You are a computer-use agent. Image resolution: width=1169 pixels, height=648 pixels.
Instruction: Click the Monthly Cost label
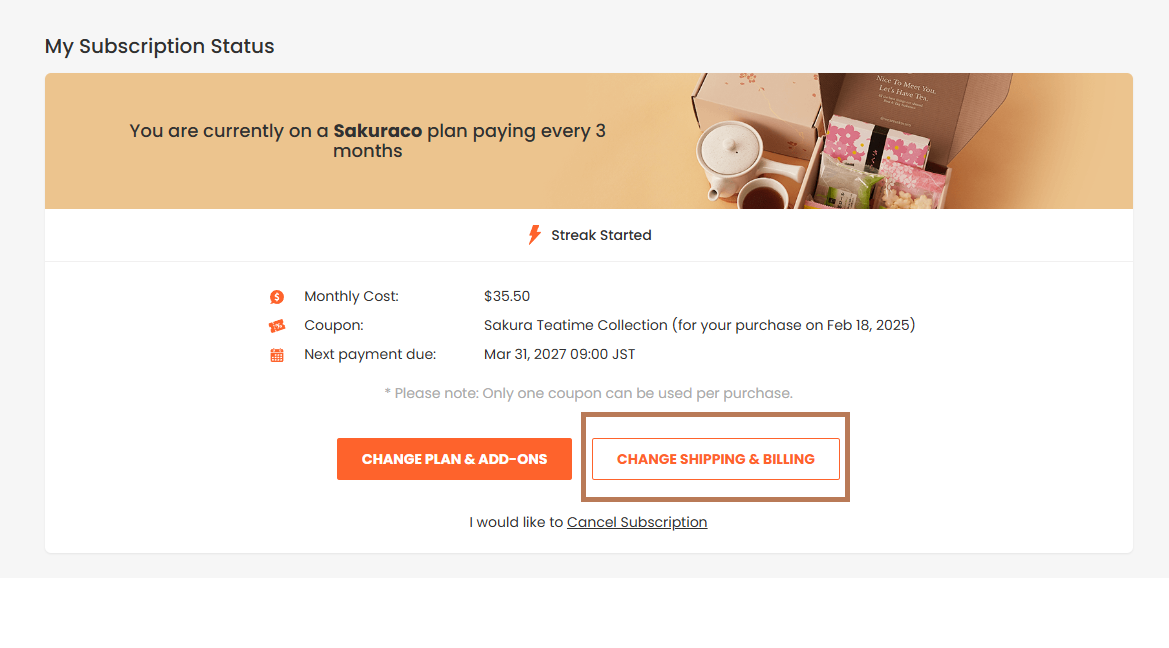351,296
